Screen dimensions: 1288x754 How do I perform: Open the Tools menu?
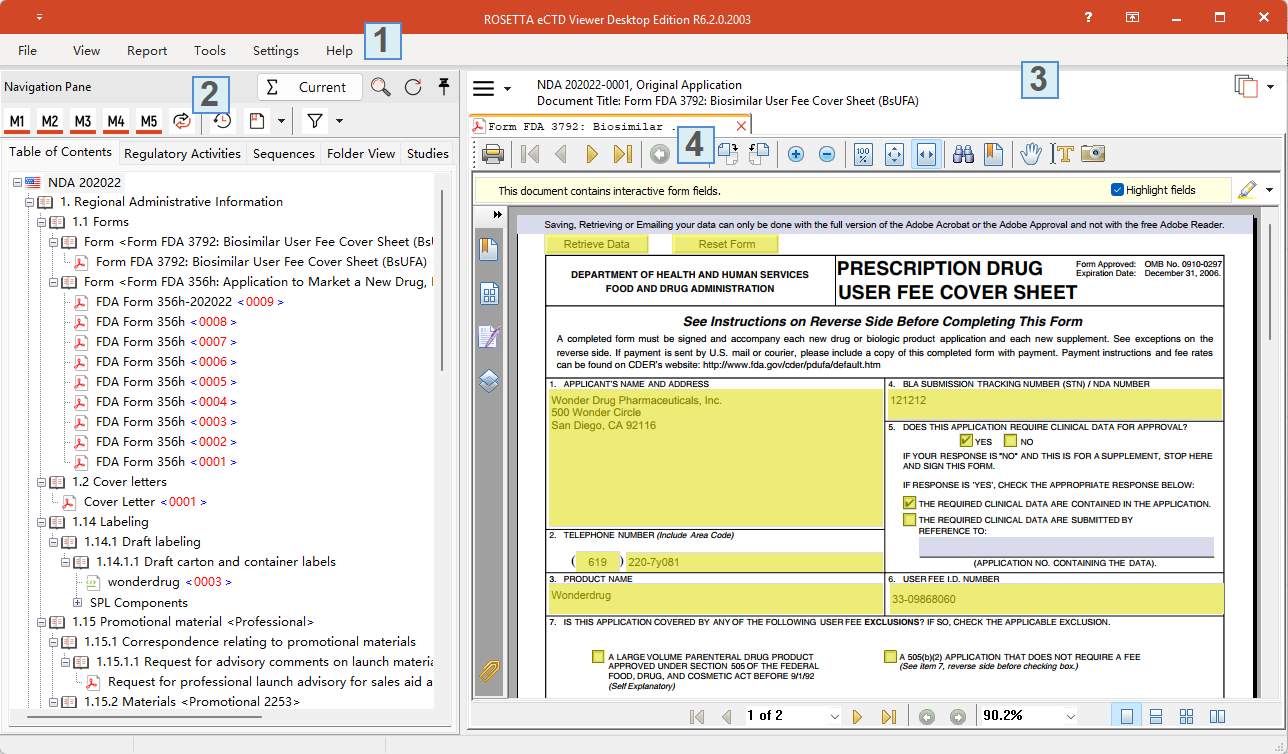tap(210, 50)
